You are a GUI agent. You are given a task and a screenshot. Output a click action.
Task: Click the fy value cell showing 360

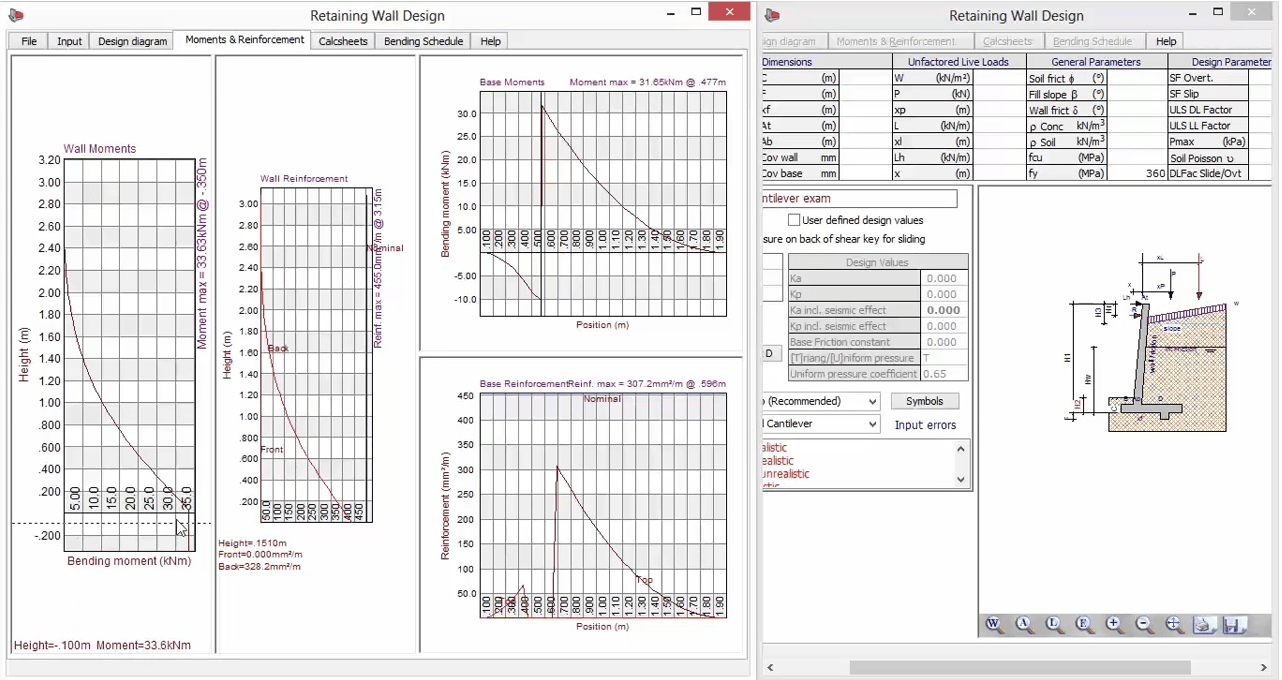[1136, 174]
